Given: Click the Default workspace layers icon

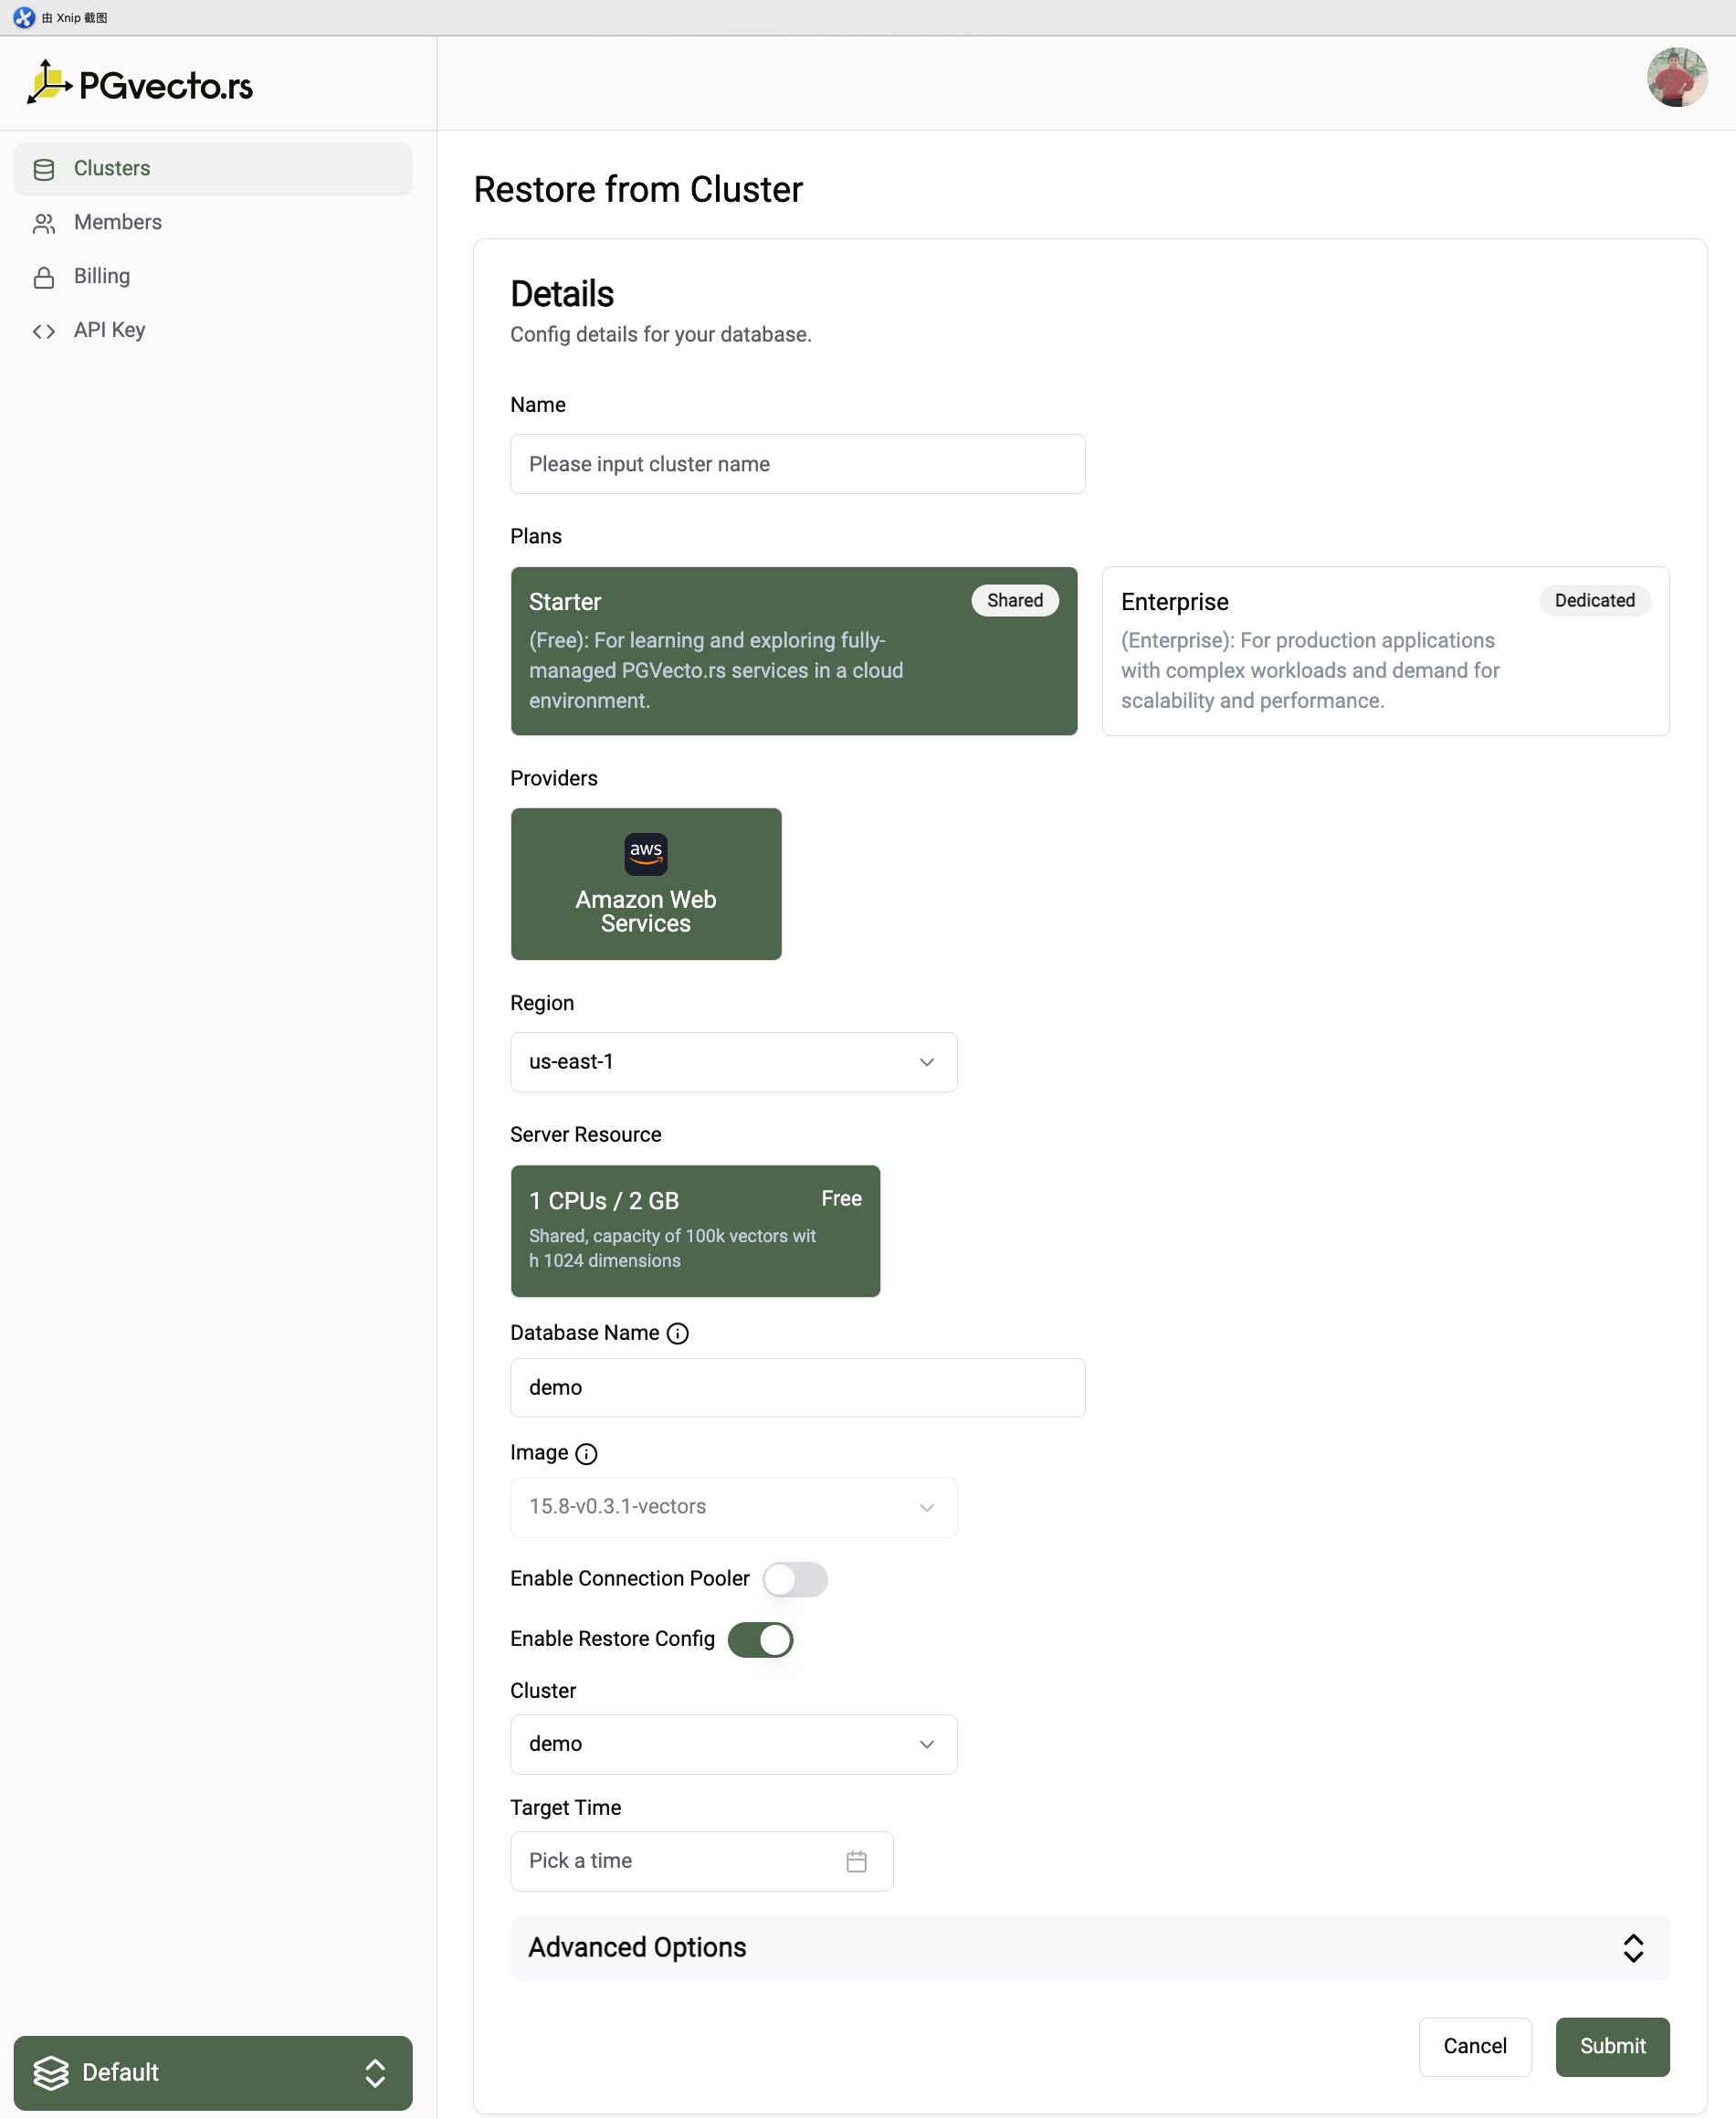Looking at the screenshot, I should [51, 2073].
